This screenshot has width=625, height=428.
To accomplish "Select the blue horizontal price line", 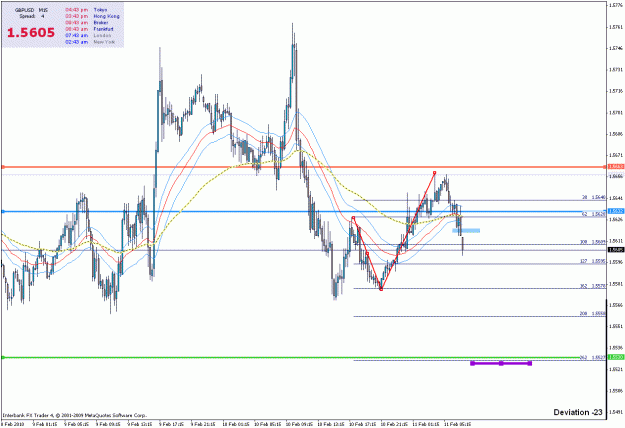I will [x=303, y=211].
